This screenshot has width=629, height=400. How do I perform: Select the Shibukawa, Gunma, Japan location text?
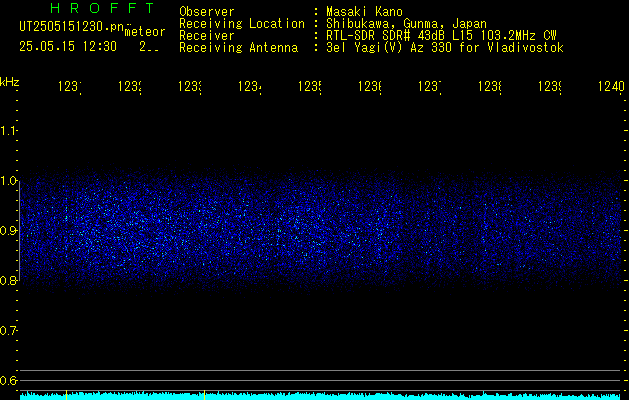pyautogui.click(x=406, y=24)
